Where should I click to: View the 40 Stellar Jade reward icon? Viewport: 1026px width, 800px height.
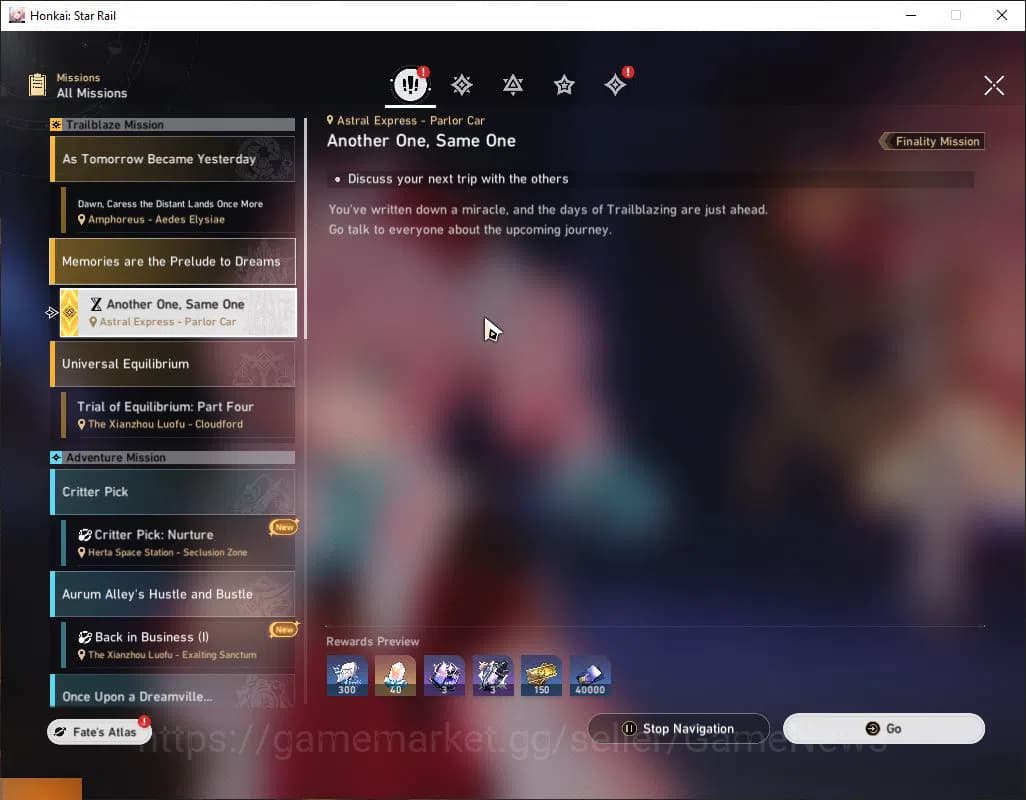pyautogui.click(x=395, y=675)
